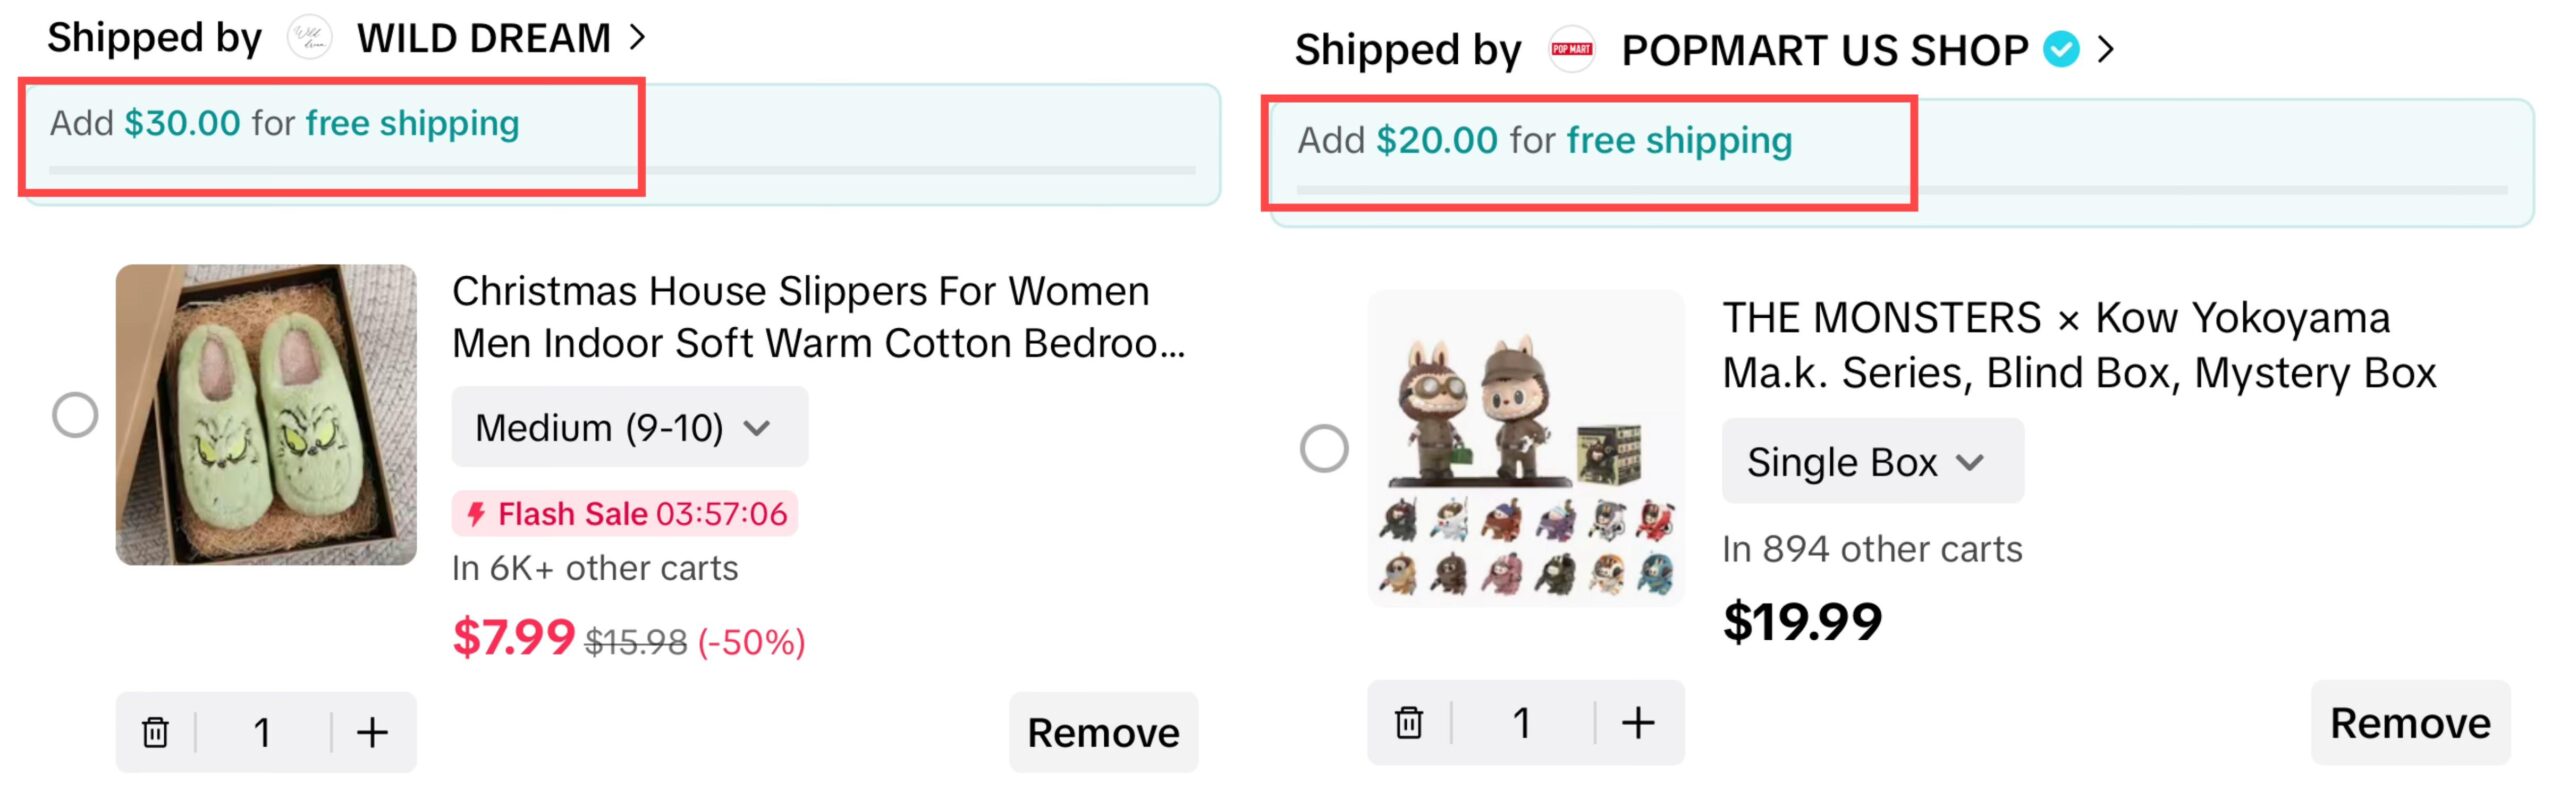Click WILD DREAM free shipping progress bar
The width and height of the screenshot is (2560, 797).
click(x=621, y=170)
